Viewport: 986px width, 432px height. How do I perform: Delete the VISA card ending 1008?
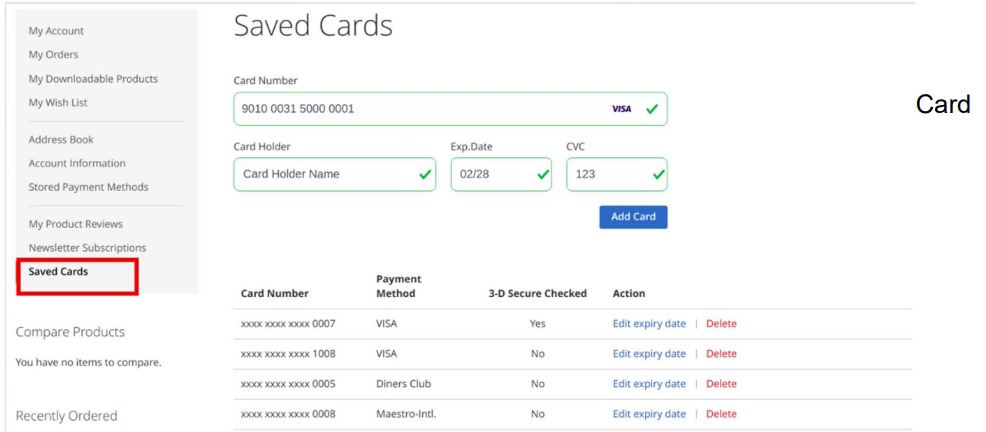(x=721, y=354)
